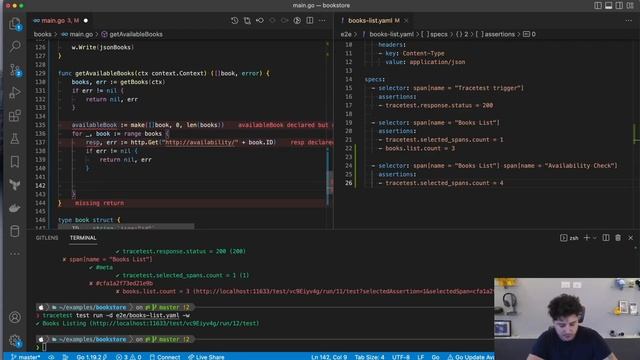Kill the terminal with trash icon
640x360 pixels.
coord(618,238)
